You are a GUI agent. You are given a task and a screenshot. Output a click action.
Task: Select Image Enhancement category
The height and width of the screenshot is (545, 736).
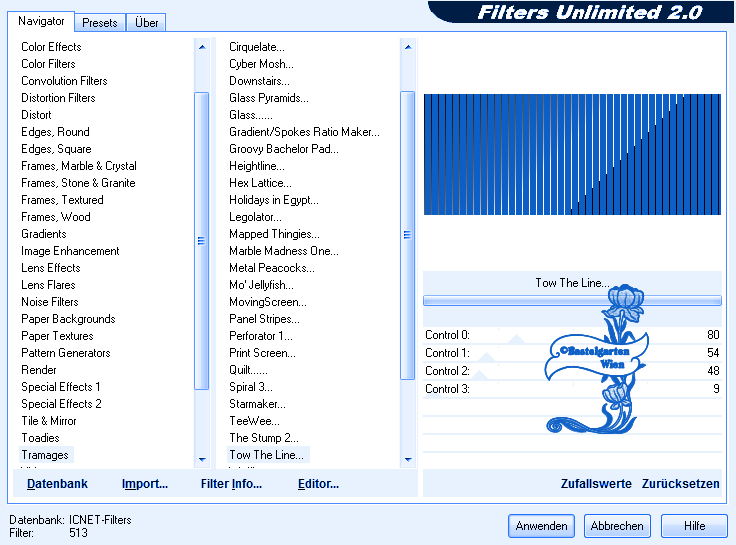[x=70, y=251]
